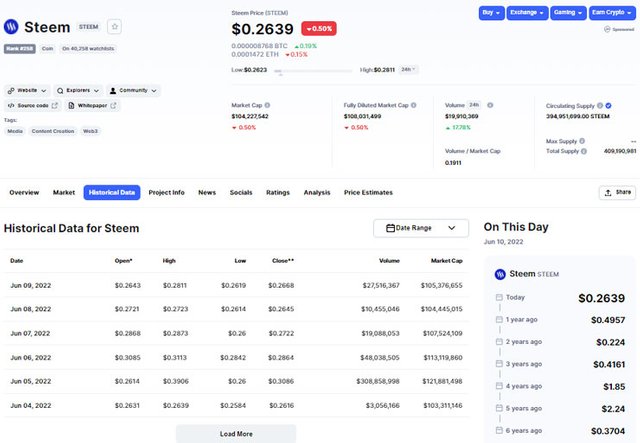
Task: Click the Jun 06, 2022 high value $0.3113
Action: pyautogui.click(x=175, y=358)
